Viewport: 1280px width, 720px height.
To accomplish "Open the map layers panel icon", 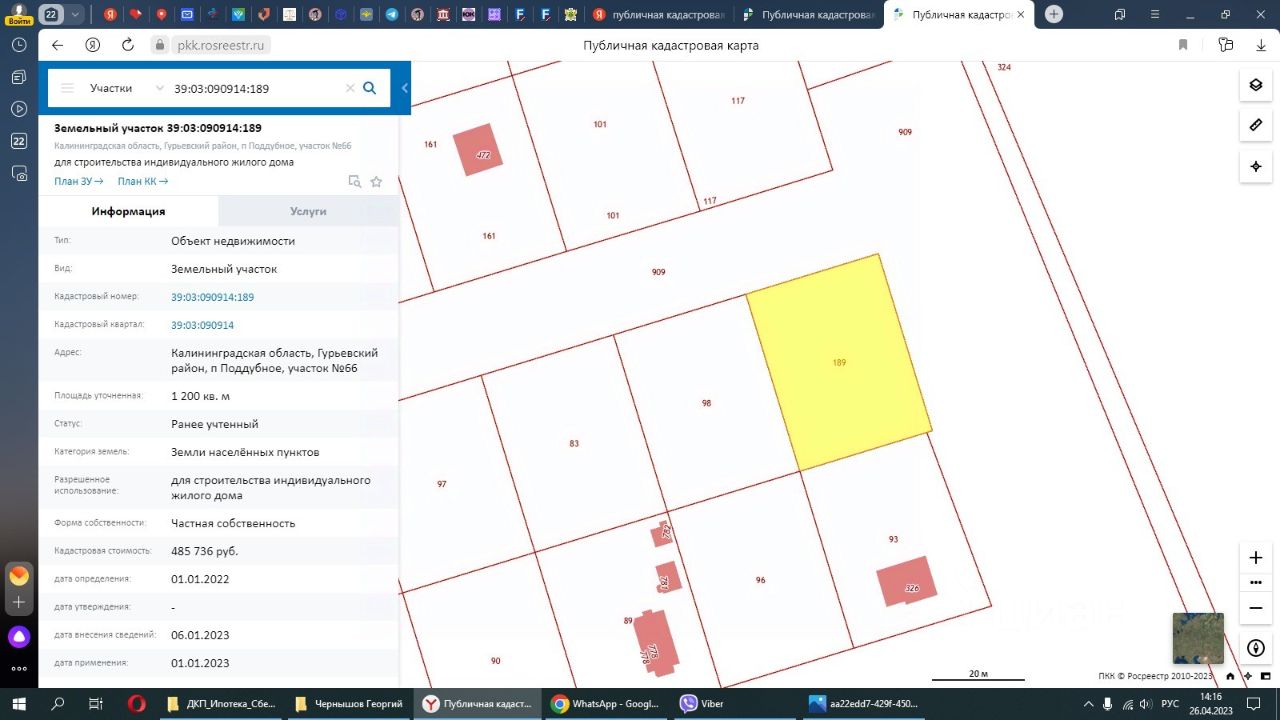I will pos(1256,85).
